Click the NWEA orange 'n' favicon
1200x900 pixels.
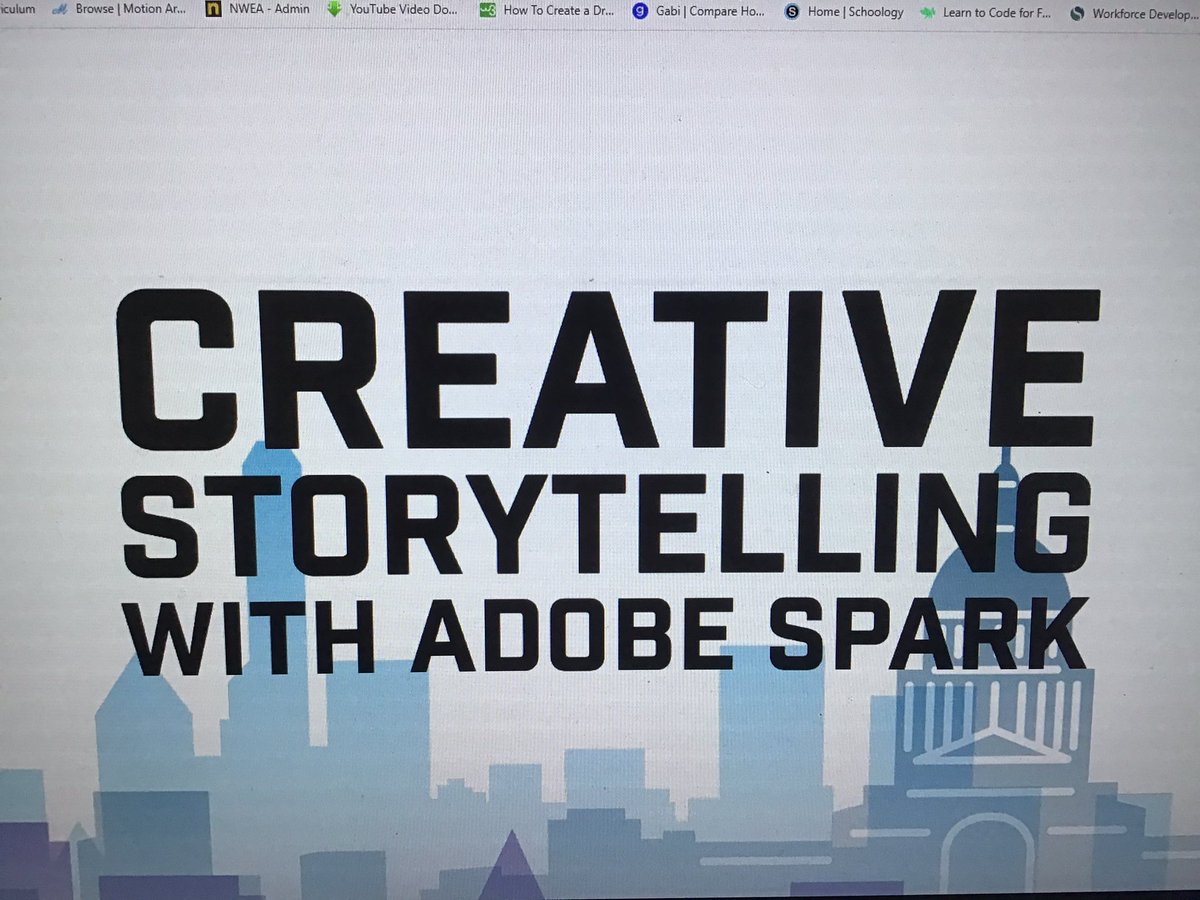pyautogui.click(x=214, y=9)
